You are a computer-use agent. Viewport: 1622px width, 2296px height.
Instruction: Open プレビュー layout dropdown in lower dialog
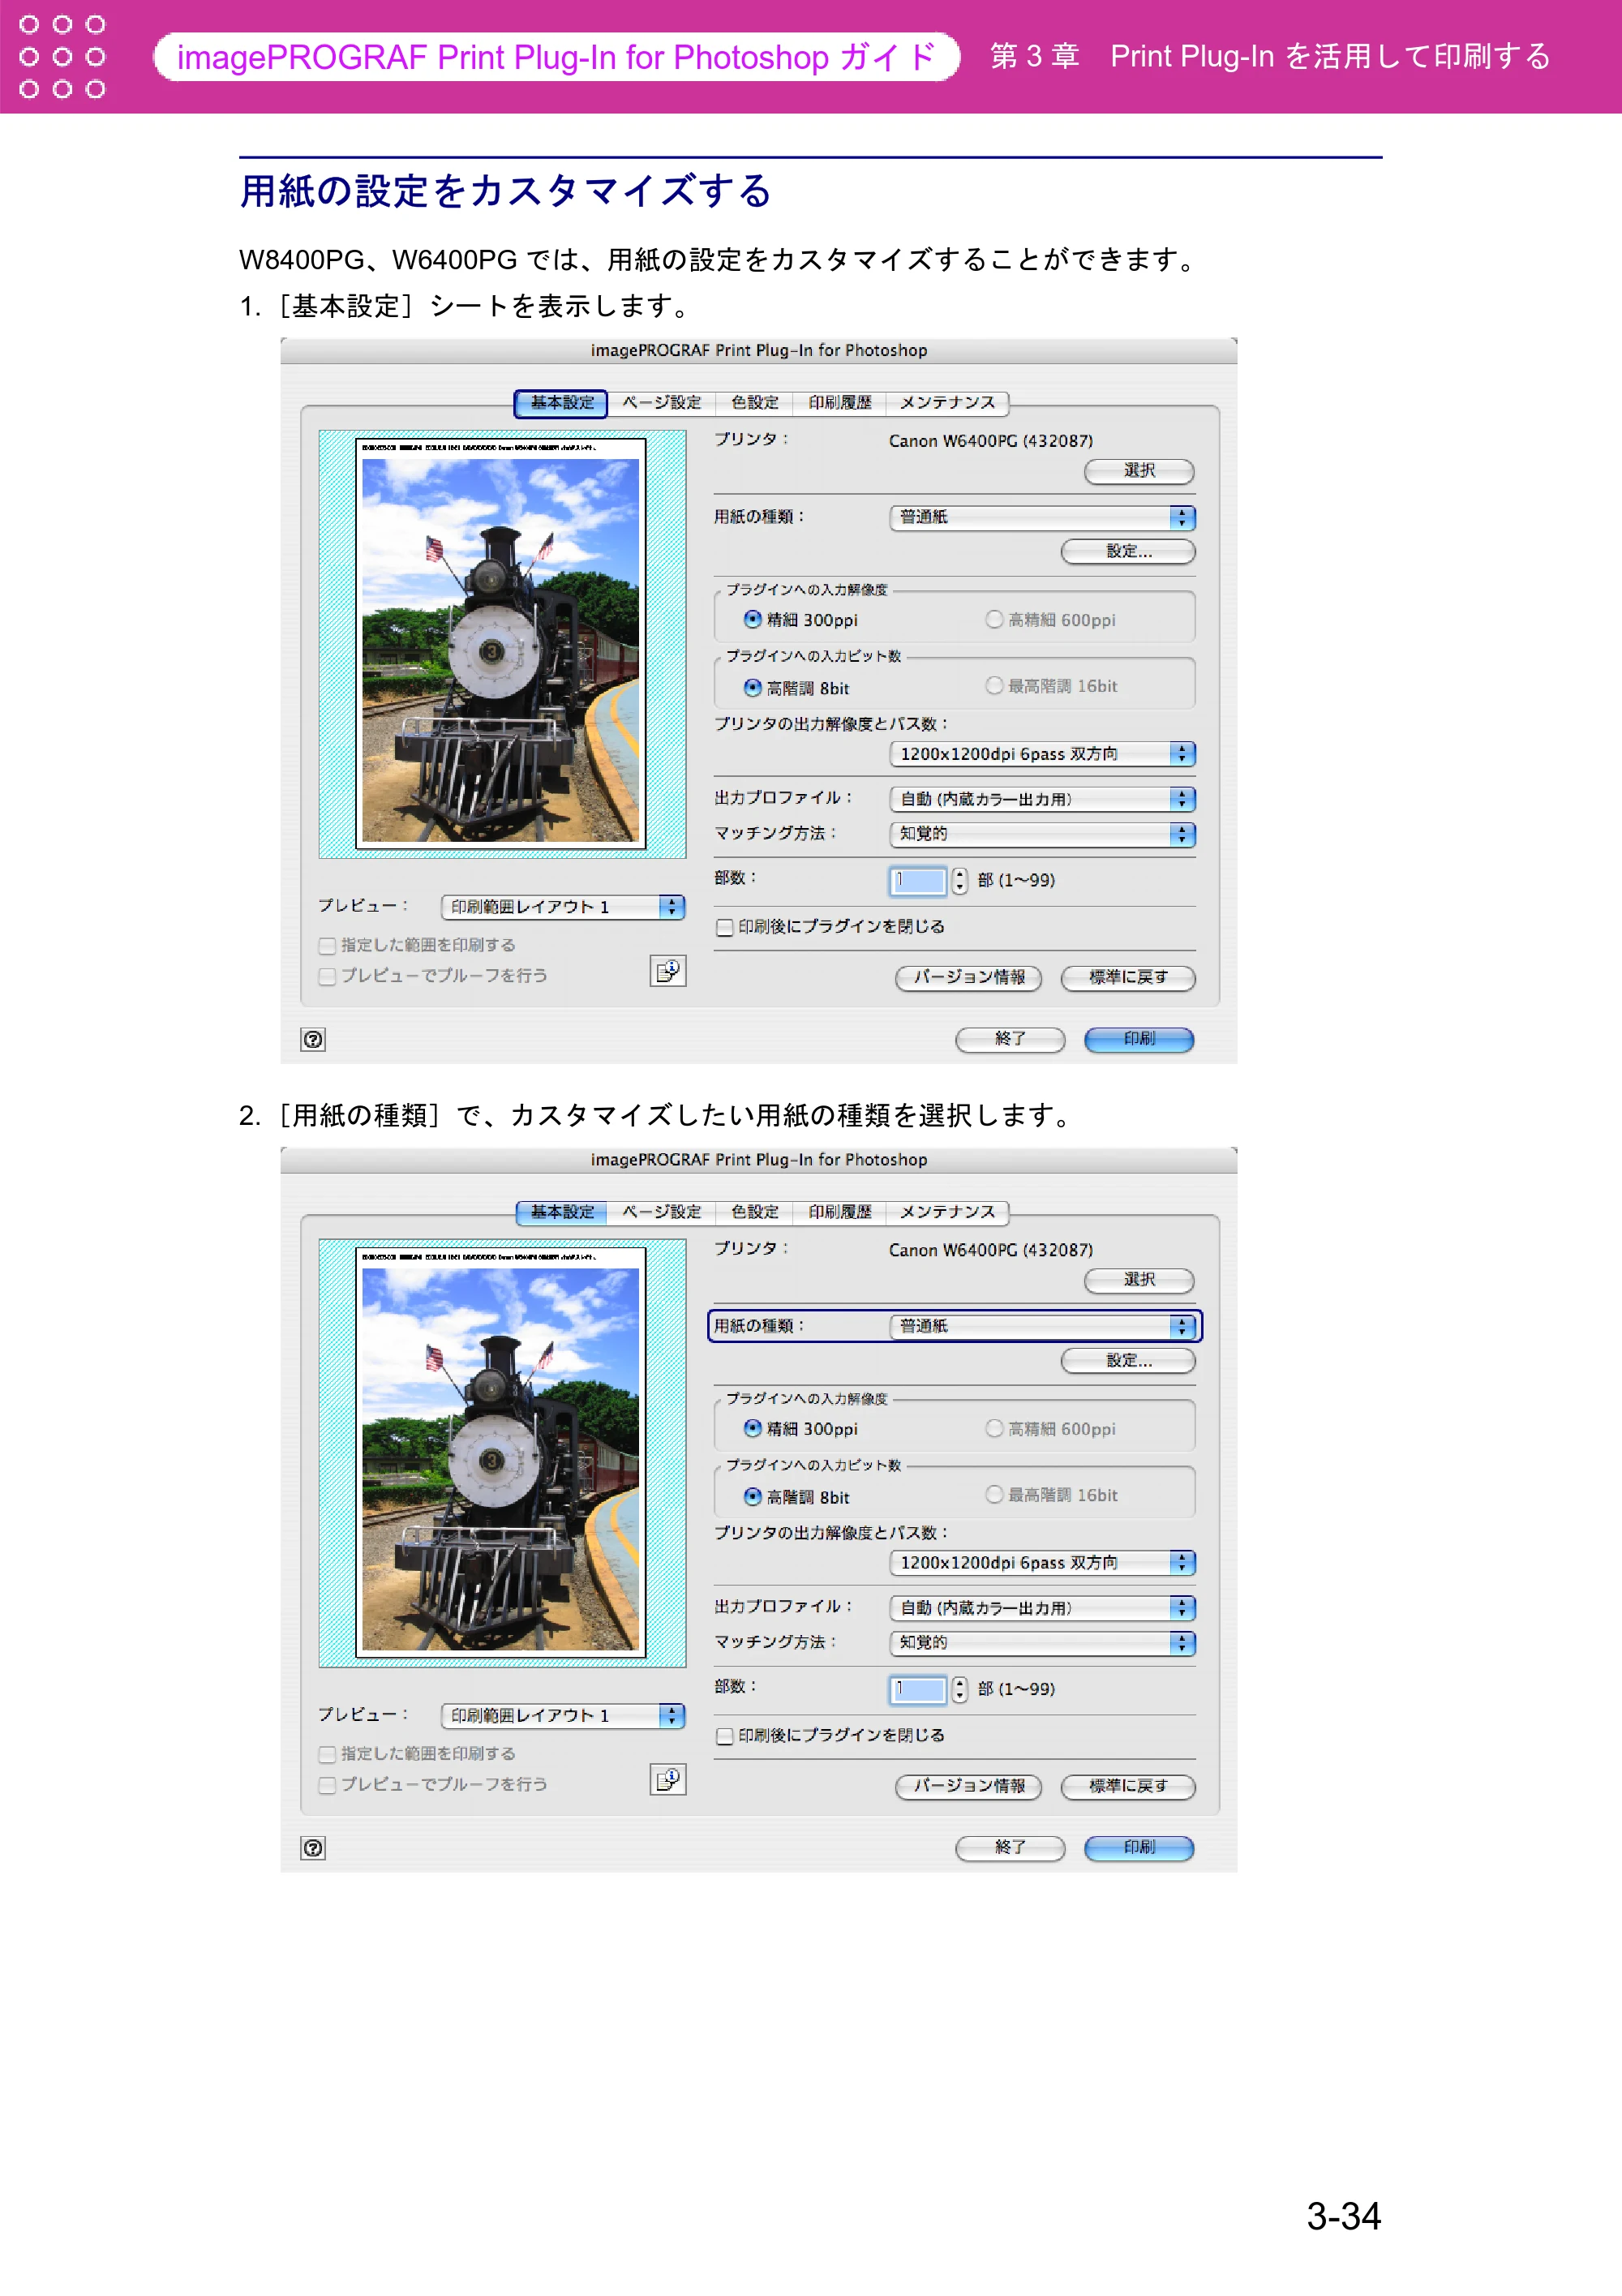tap(563, 1716)
